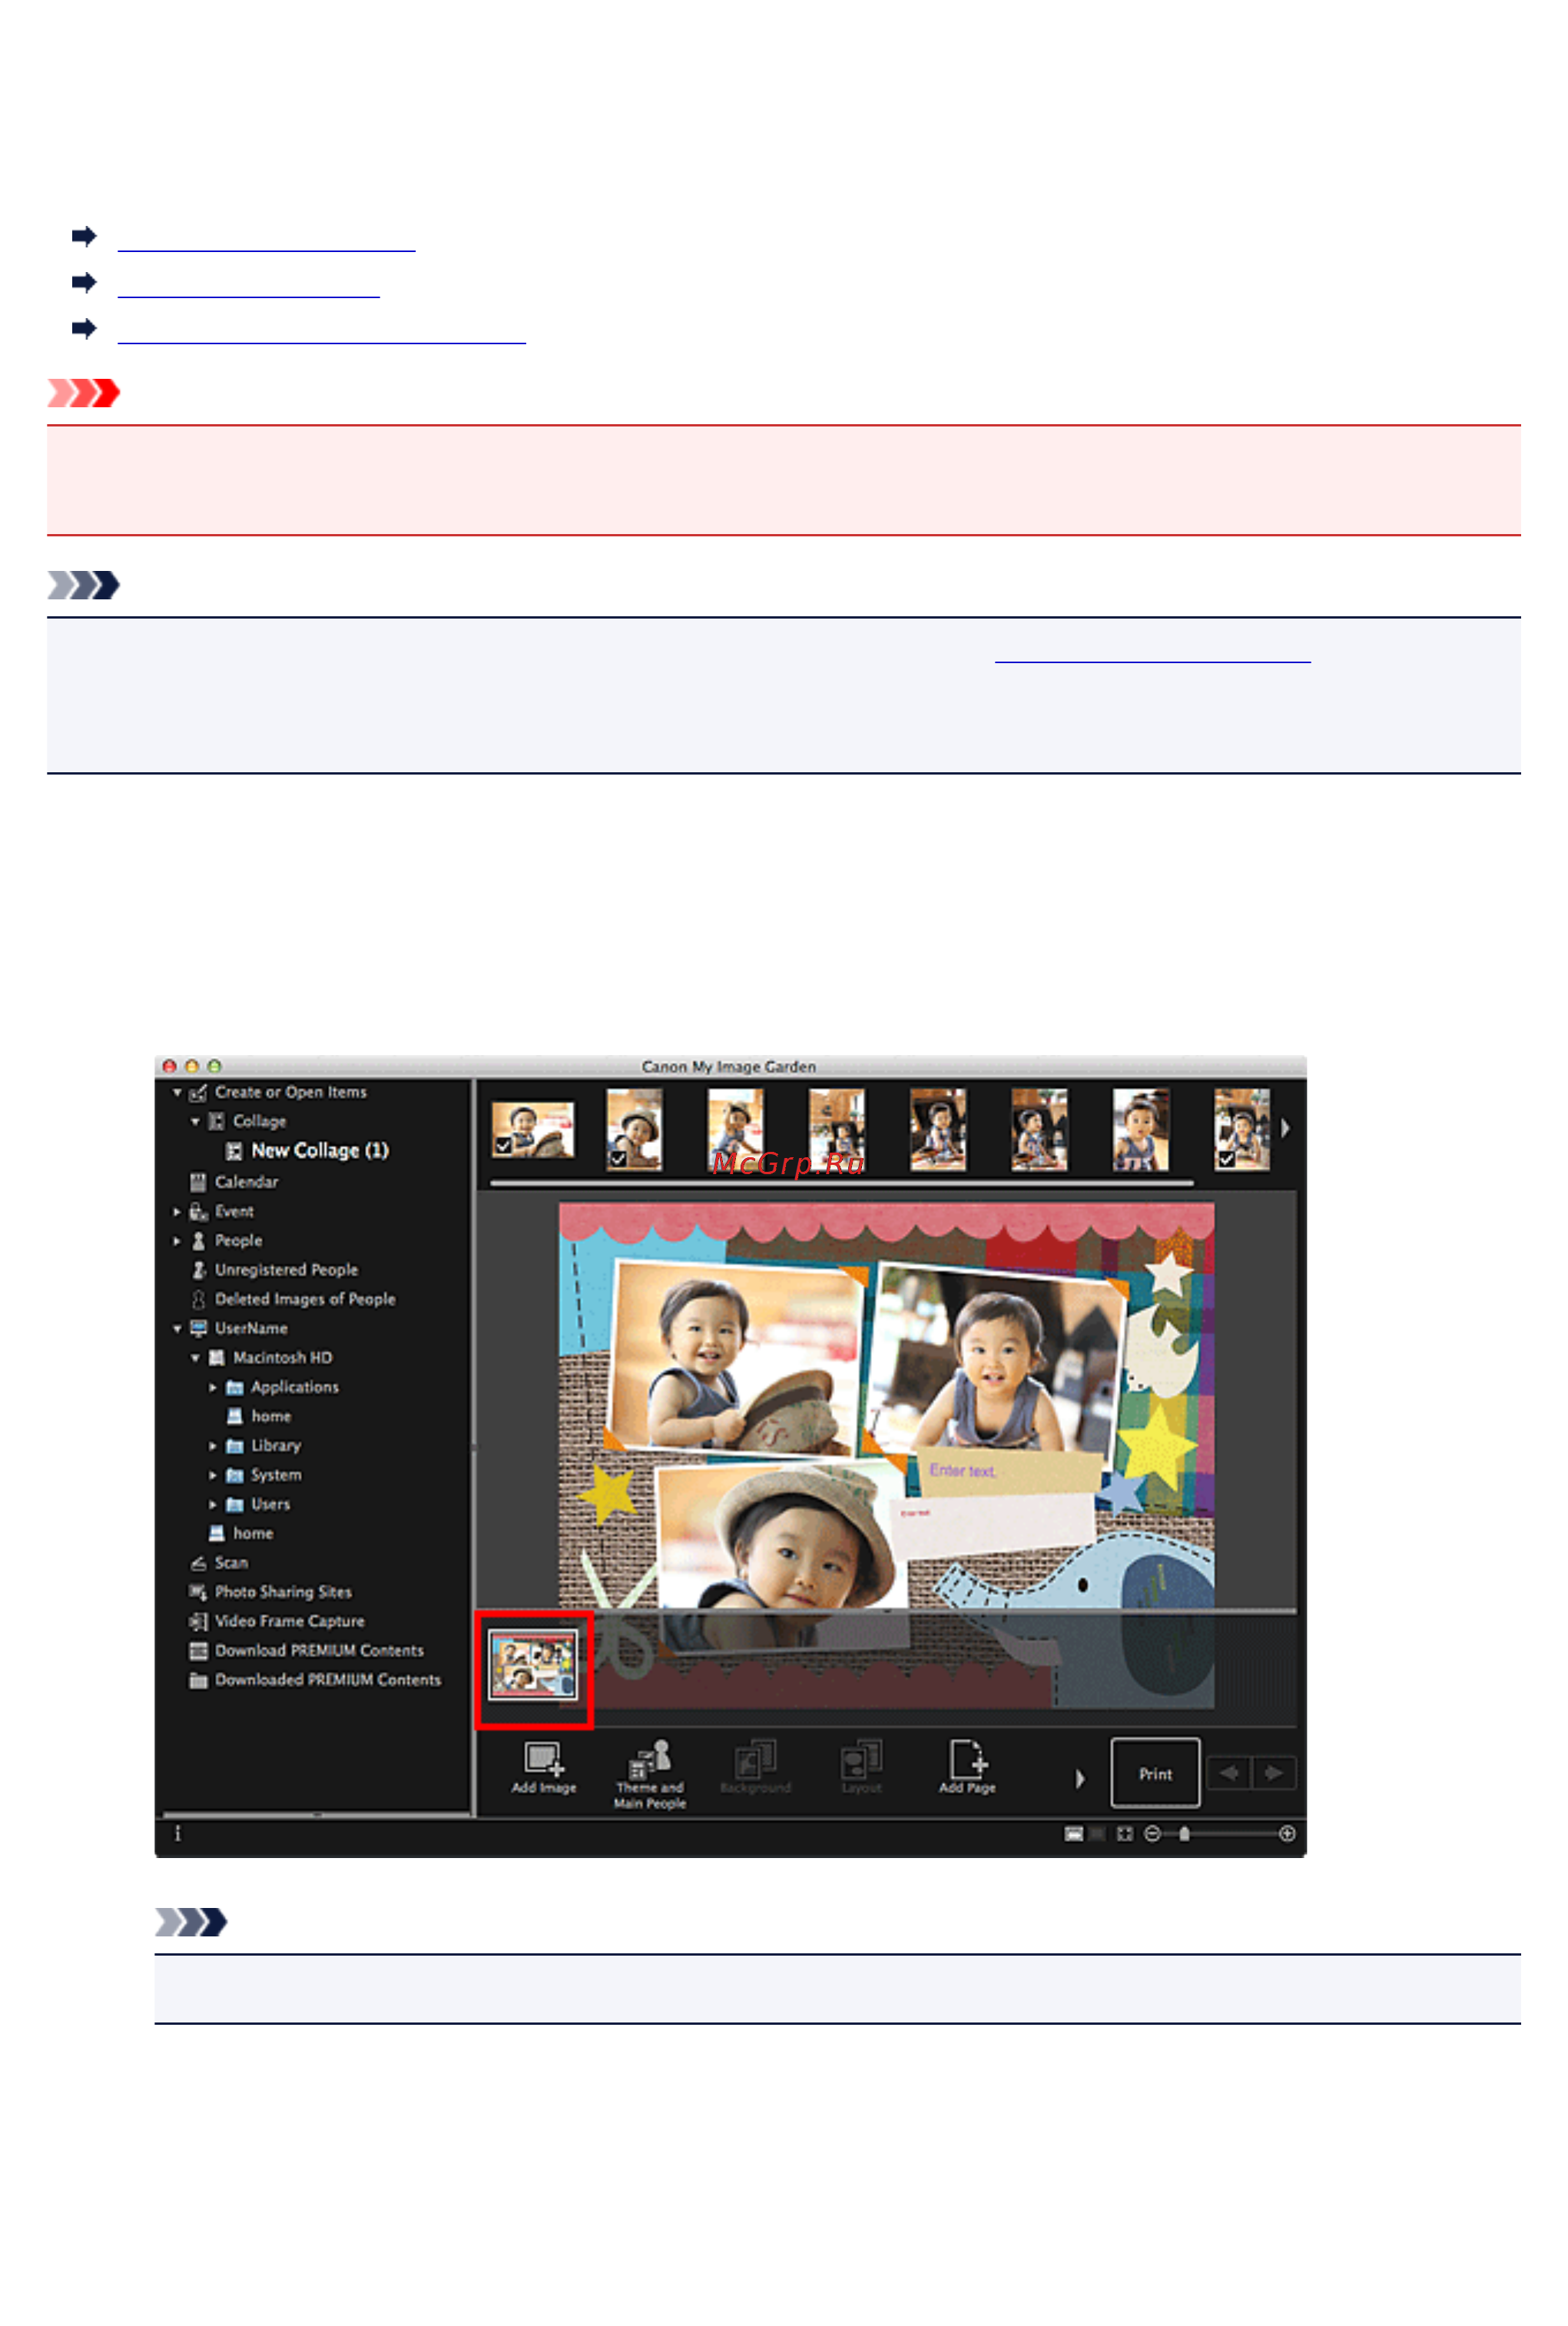Click the whole image view icon
This screenshot has width=1568, height=2326.
tap(1124, 1833)
